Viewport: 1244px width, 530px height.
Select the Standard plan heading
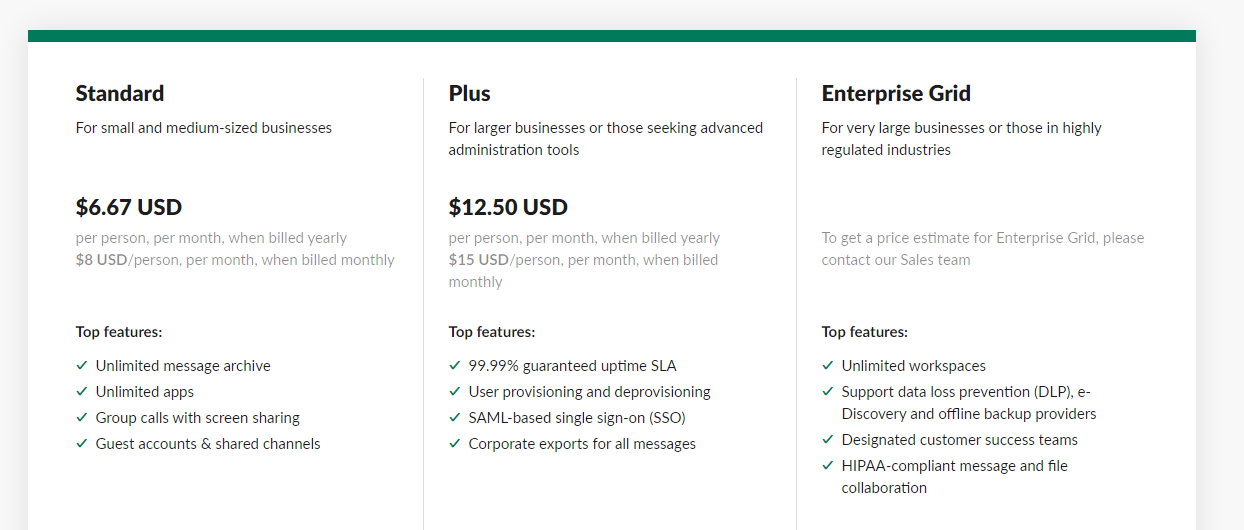click(x=120, y=94)
